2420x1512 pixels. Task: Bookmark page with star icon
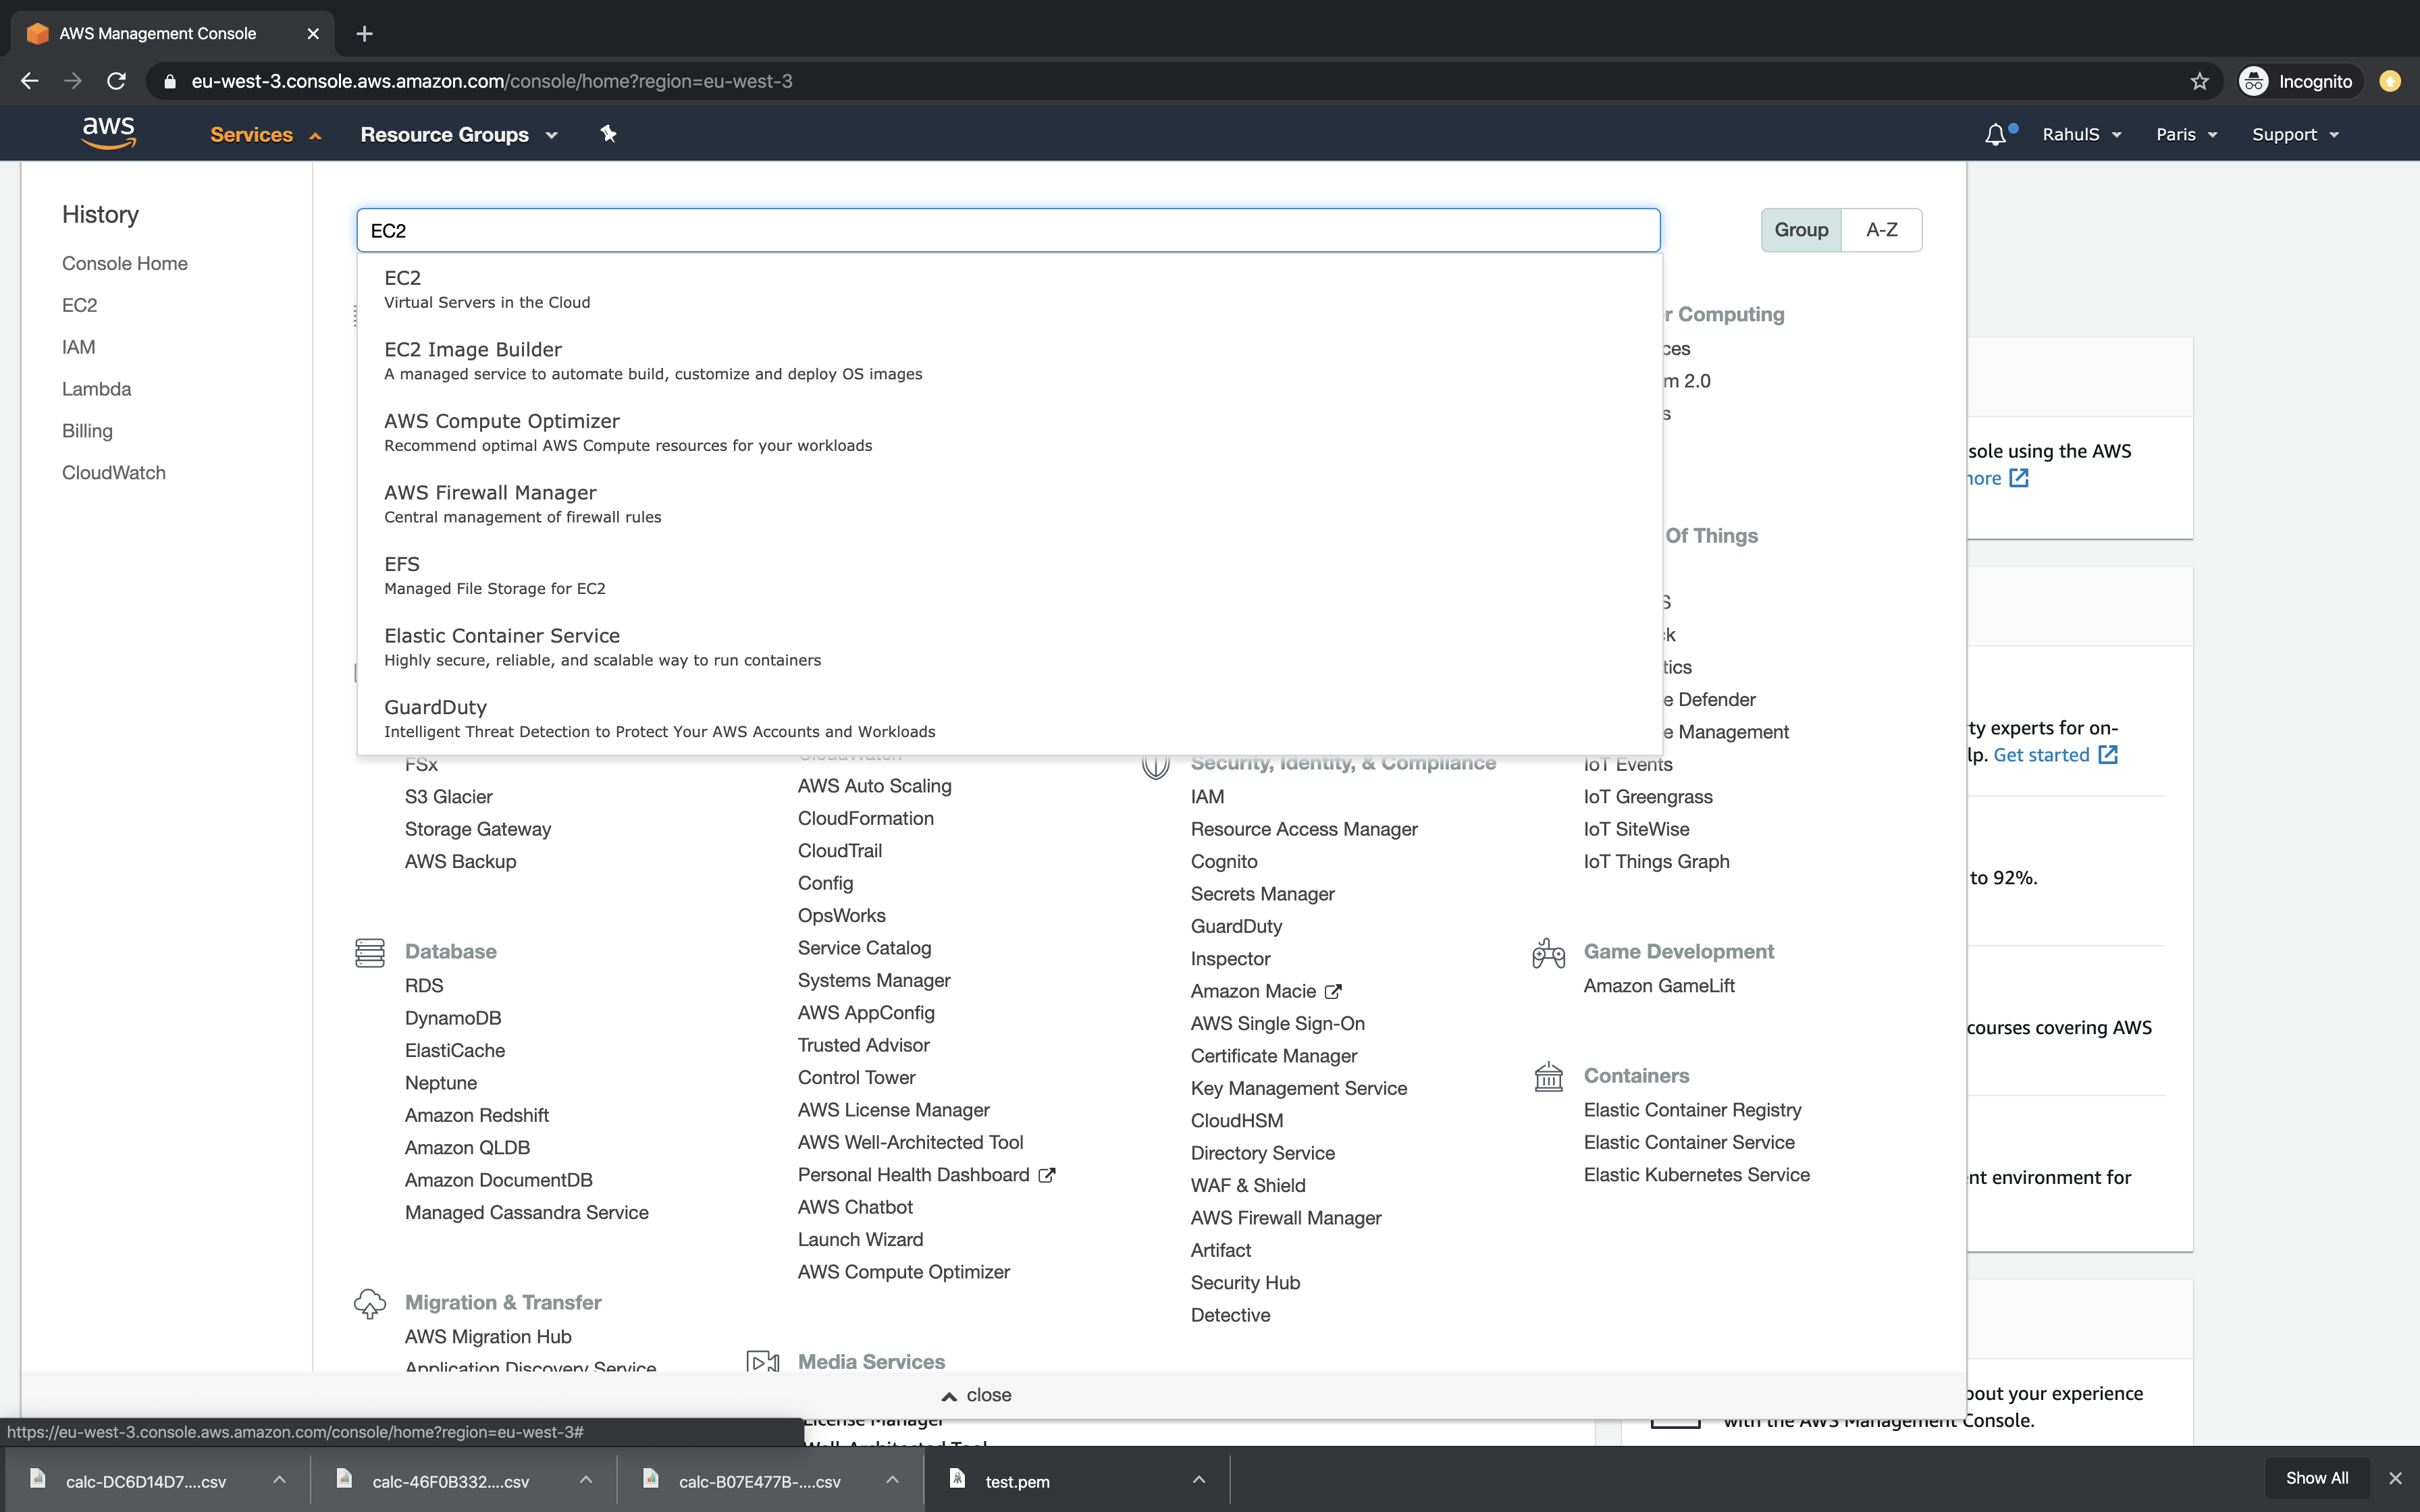[x=2199, y=82]
